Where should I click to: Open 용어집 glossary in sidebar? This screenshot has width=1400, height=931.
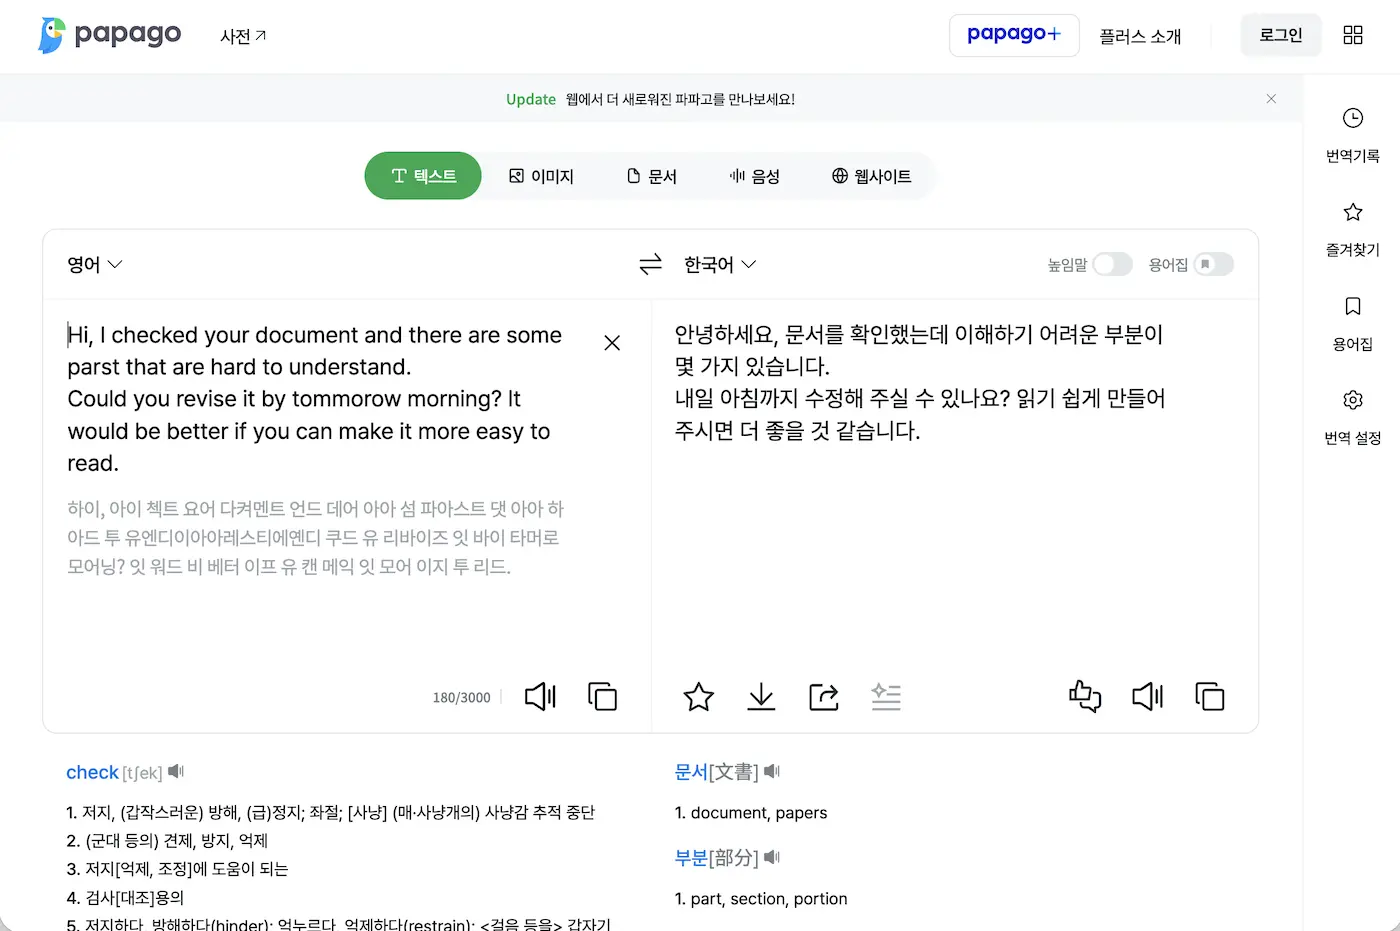coord(1353,323)
